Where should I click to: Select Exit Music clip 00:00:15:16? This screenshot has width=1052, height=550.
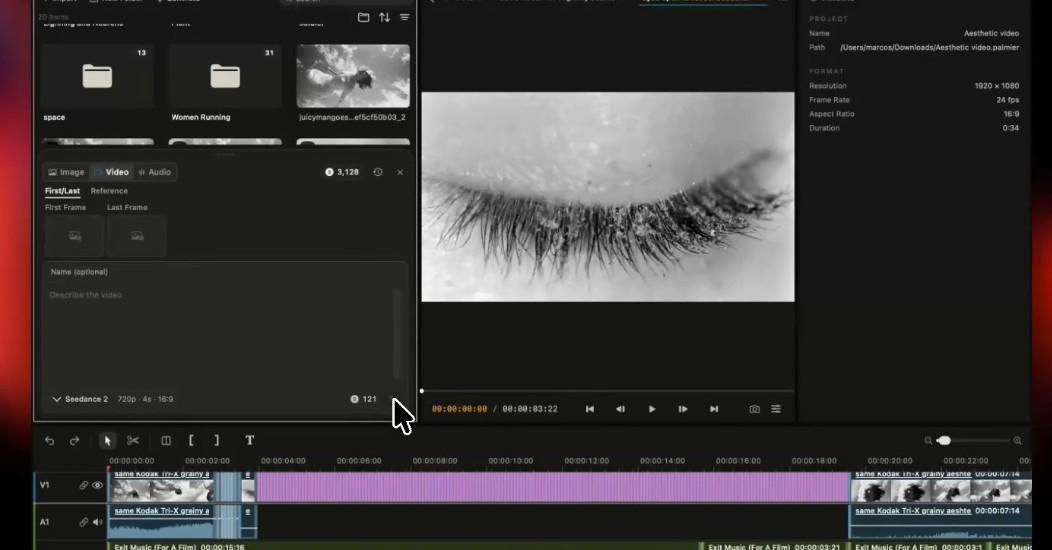[403, 547]
